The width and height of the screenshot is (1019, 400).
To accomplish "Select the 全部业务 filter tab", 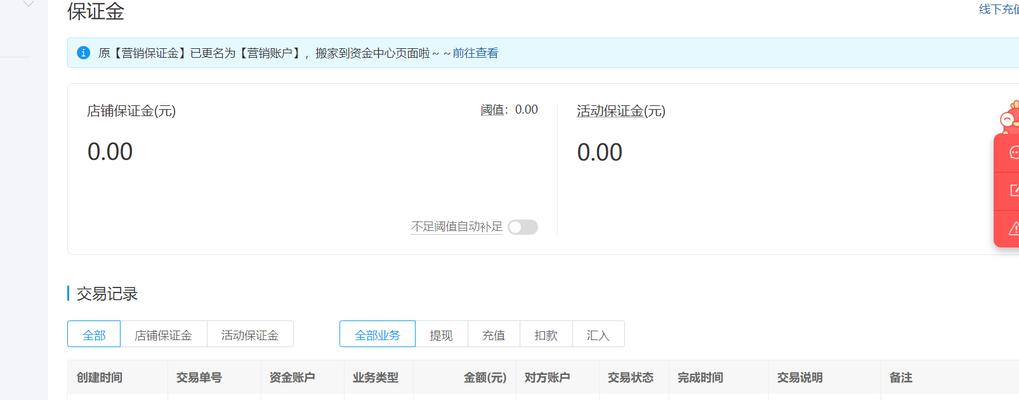I will point(377,335).
